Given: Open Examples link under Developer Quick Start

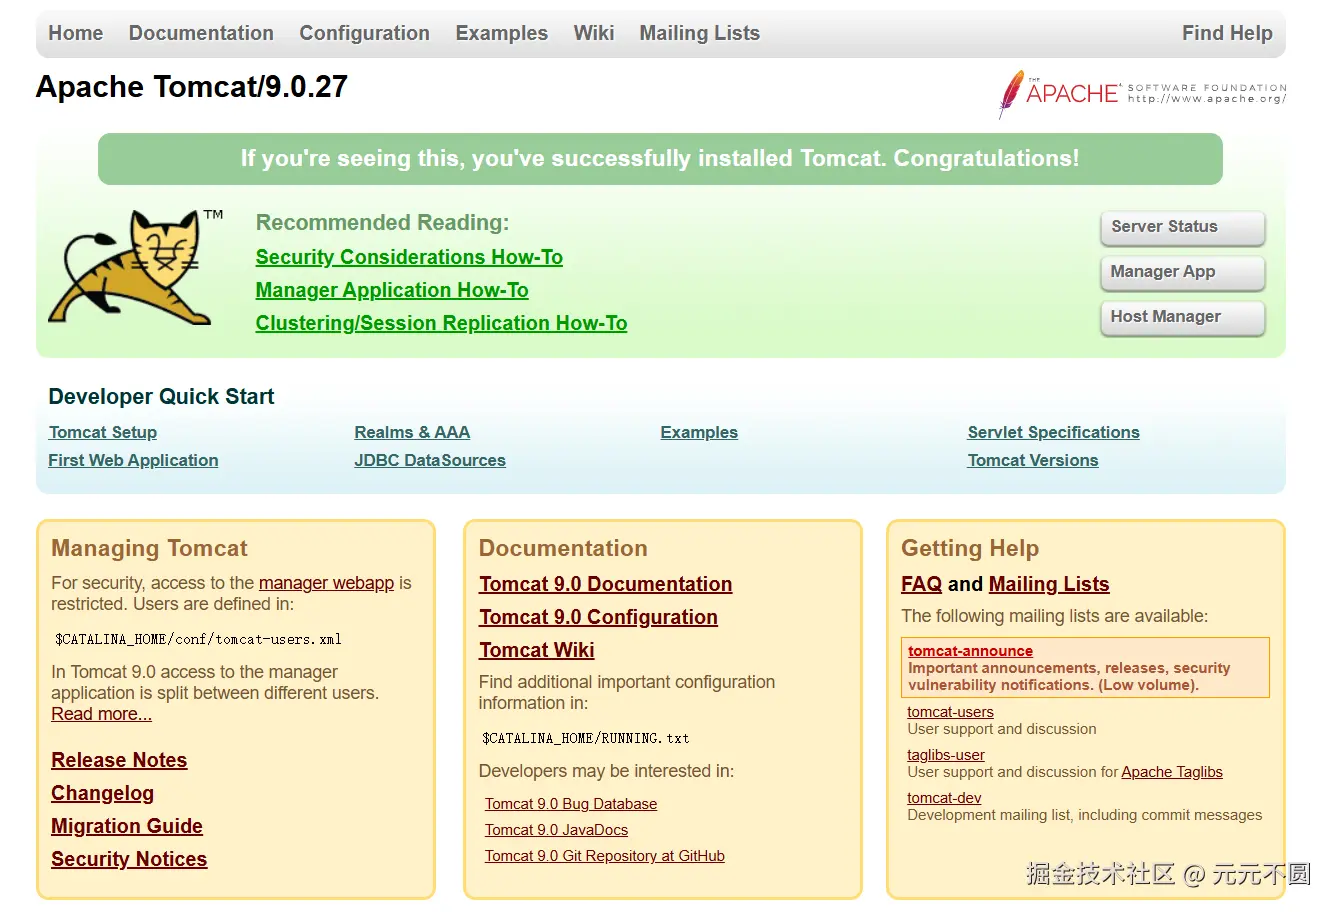Looking at the screenshot, I should point(699,432).
